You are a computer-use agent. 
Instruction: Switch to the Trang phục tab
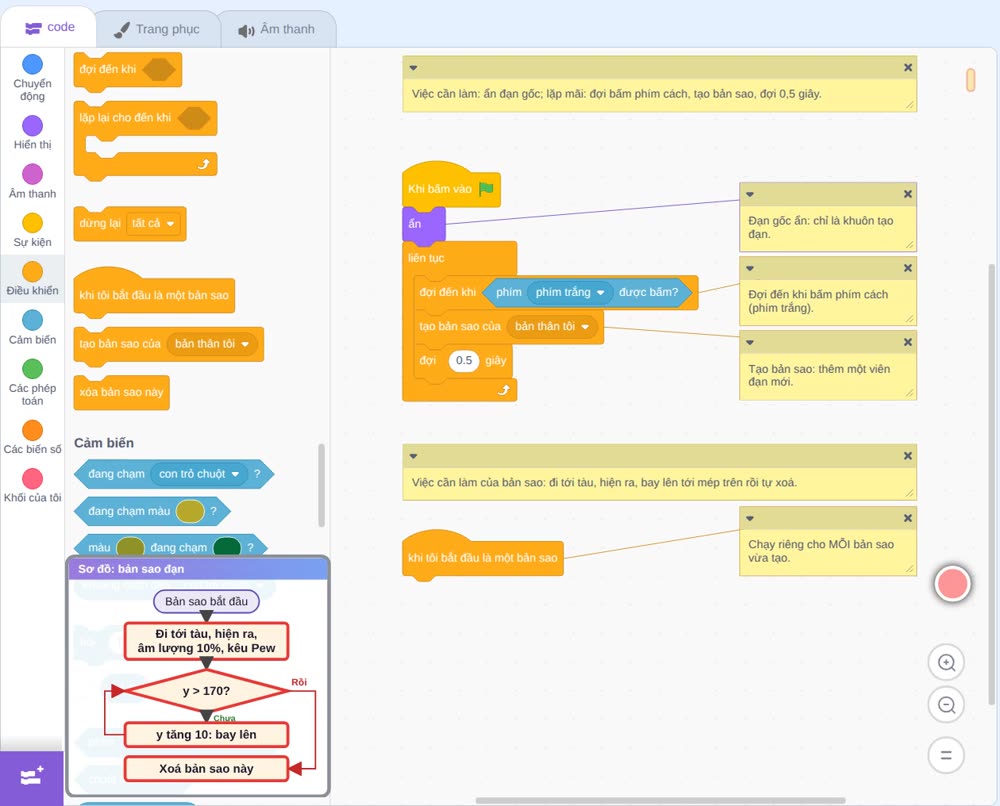[x=157, y=29]
